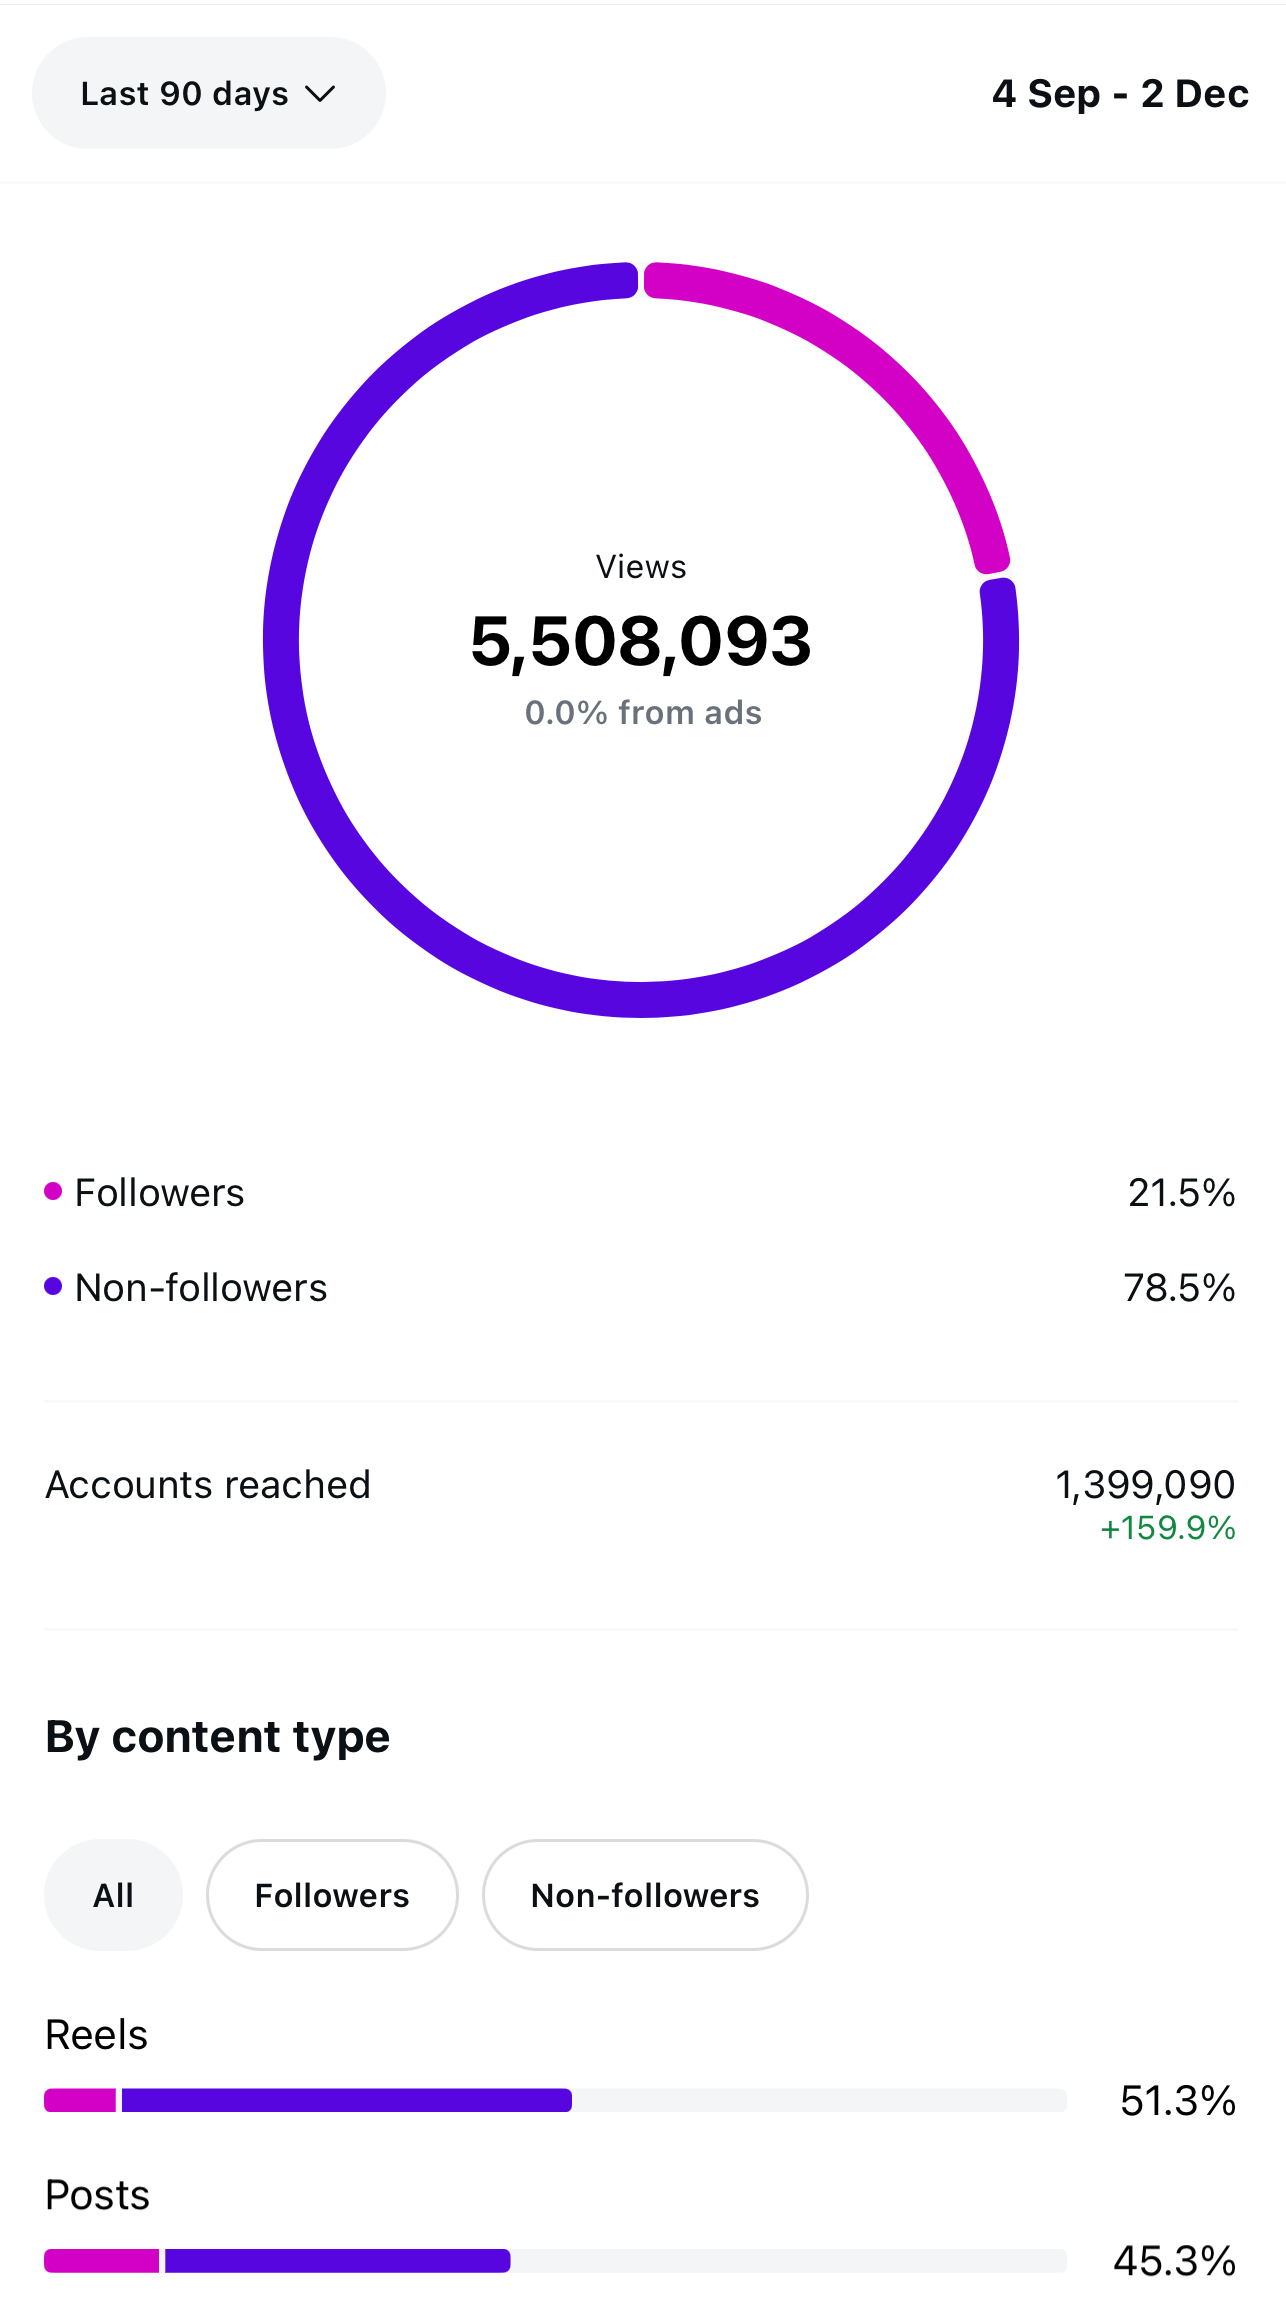
Task: Select the All filter chip
Action: (113, 1895)
